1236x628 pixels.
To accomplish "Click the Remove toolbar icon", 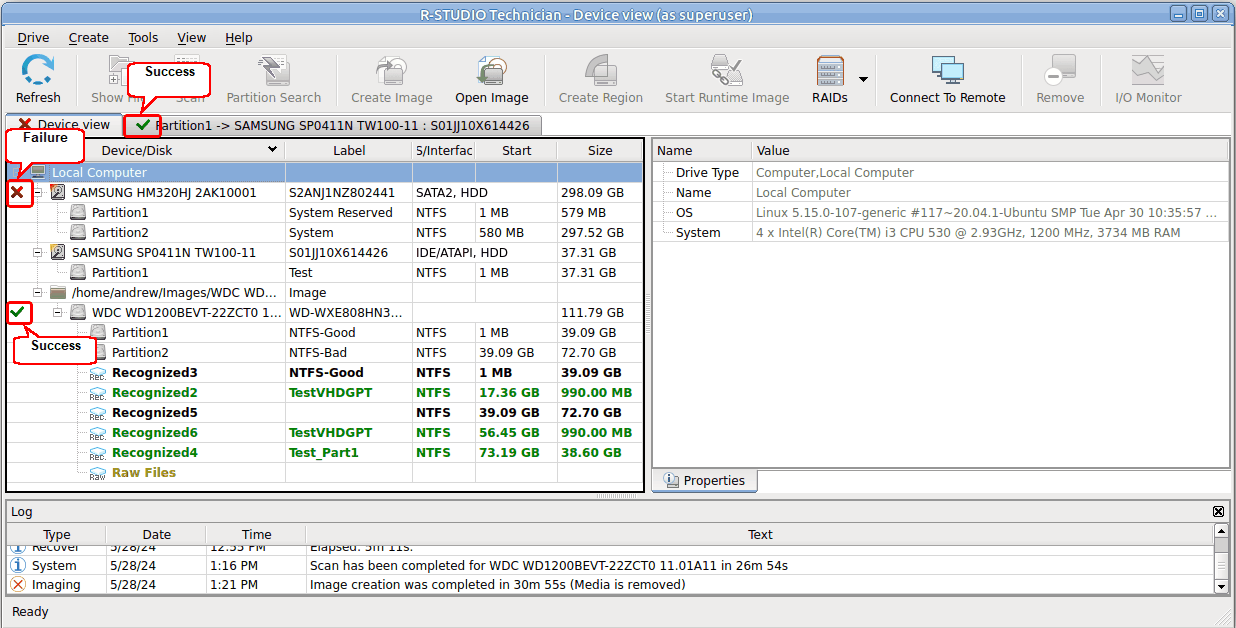I will pyautogui.click(x=1060, y=71).
